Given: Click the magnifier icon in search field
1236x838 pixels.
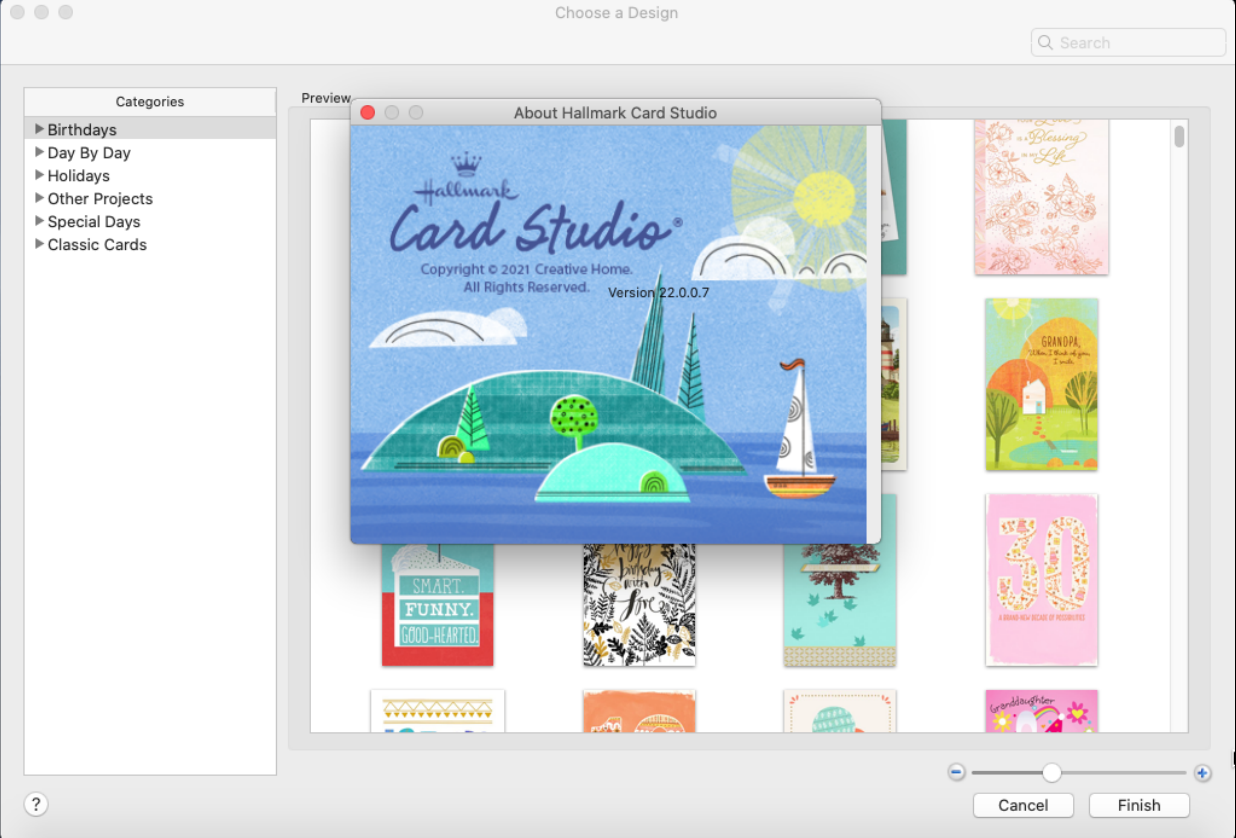Looking at the screenshot, I should click(x=1046, y=43).
